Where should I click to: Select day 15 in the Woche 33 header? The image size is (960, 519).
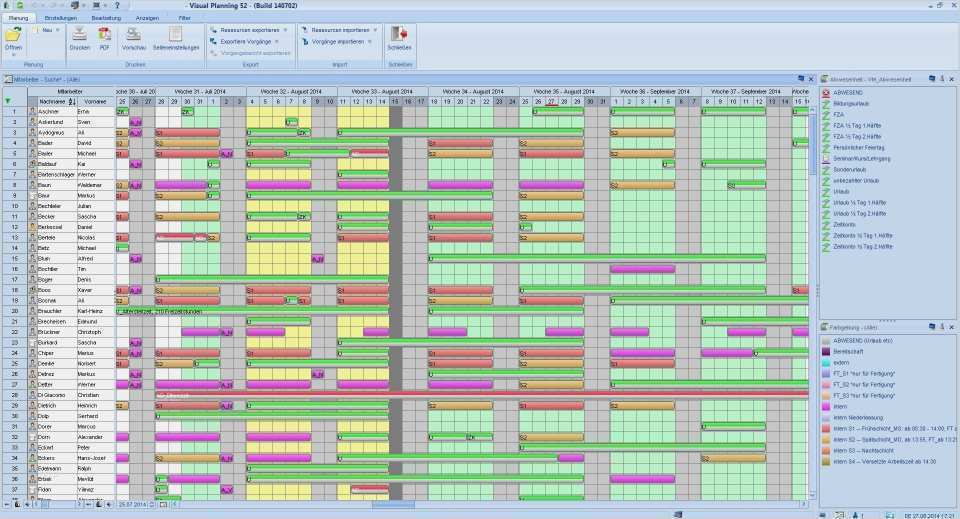coord(395,101)
